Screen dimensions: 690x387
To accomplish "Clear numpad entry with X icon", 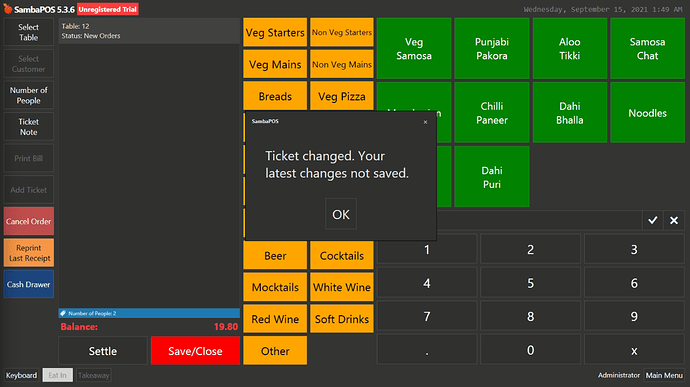I will tap(674, 220).
